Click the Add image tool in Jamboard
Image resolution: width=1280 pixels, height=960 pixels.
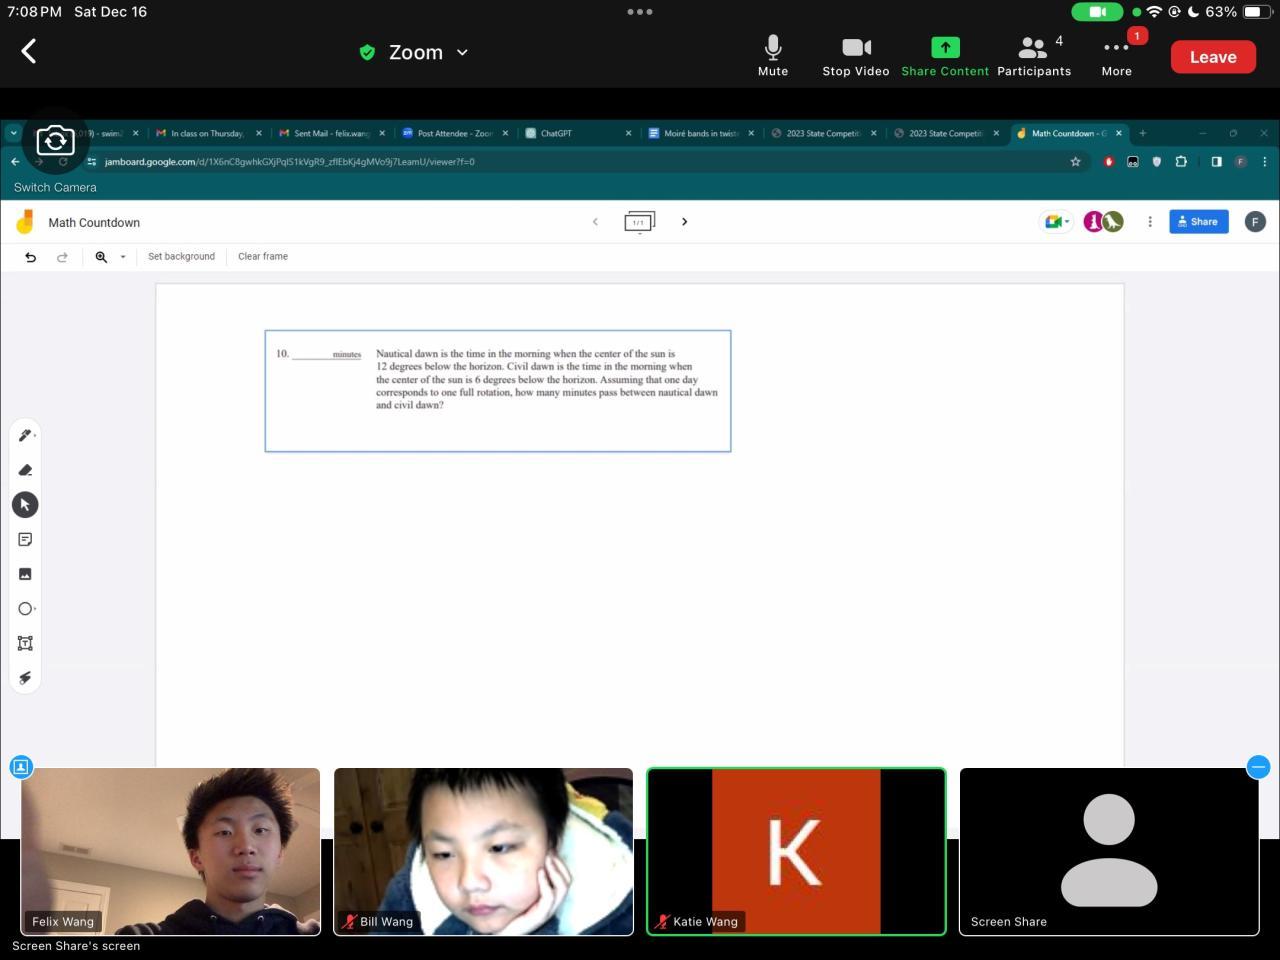pos(25,574)
